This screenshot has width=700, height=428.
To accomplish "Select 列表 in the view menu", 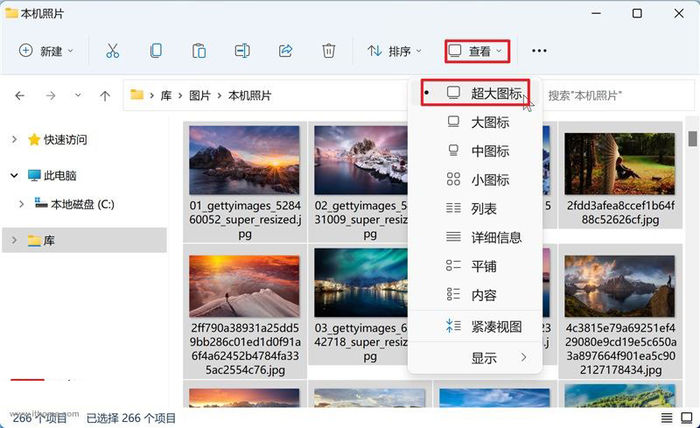I will pos(484,209).
